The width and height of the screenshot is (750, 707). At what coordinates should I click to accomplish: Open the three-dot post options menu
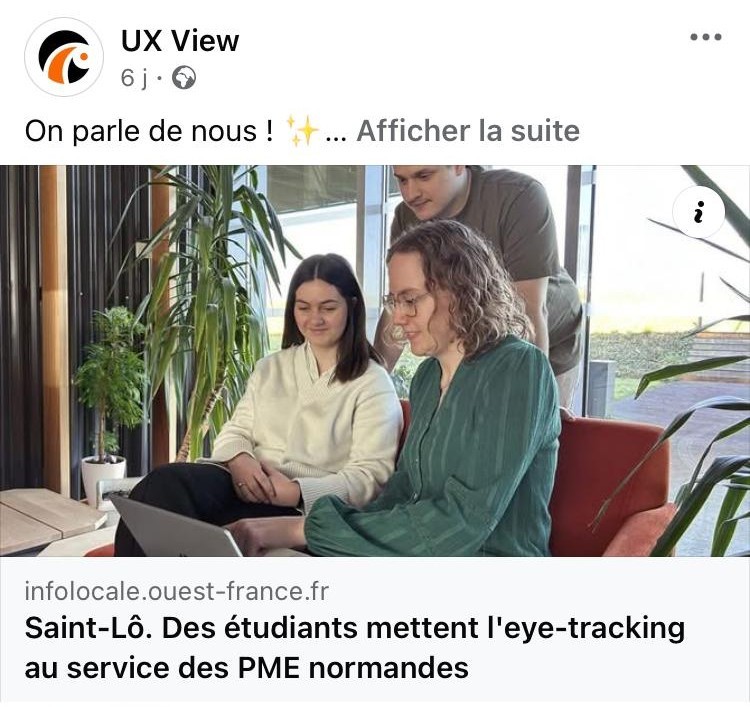[x=706, y=37]
